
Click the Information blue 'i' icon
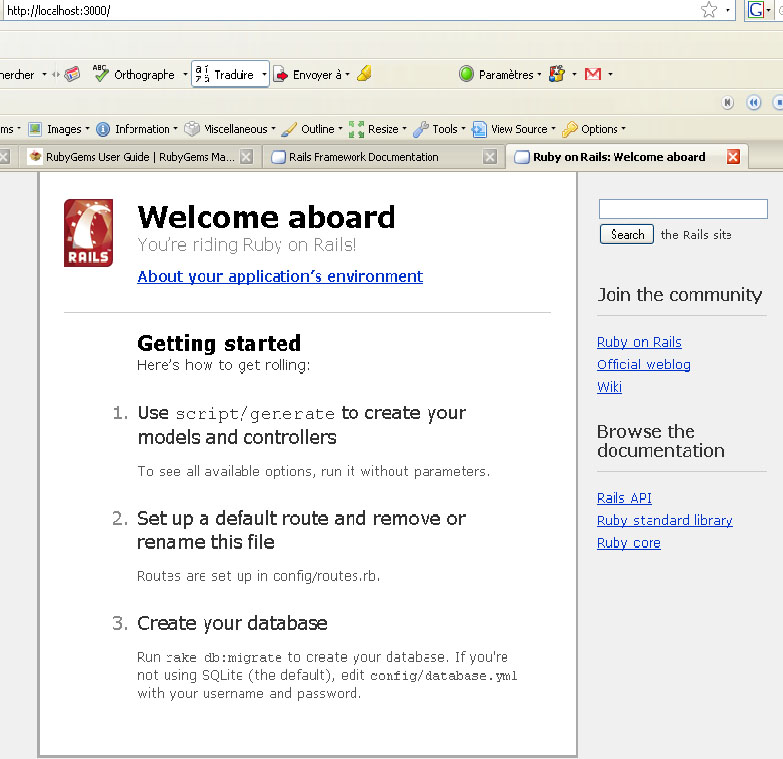point(103,129)
